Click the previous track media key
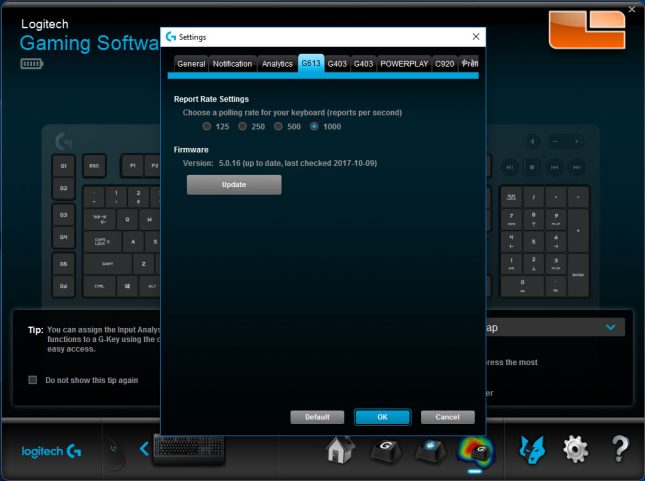This screenshot has width=645, height=481. pyautogui.click(x=555, y=167)
